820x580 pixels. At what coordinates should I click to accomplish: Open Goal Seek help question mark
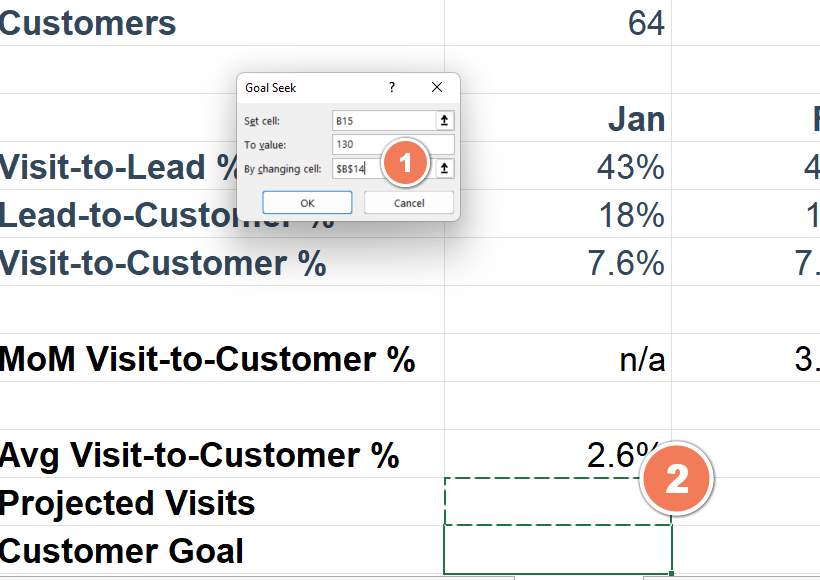click(392, 87)
